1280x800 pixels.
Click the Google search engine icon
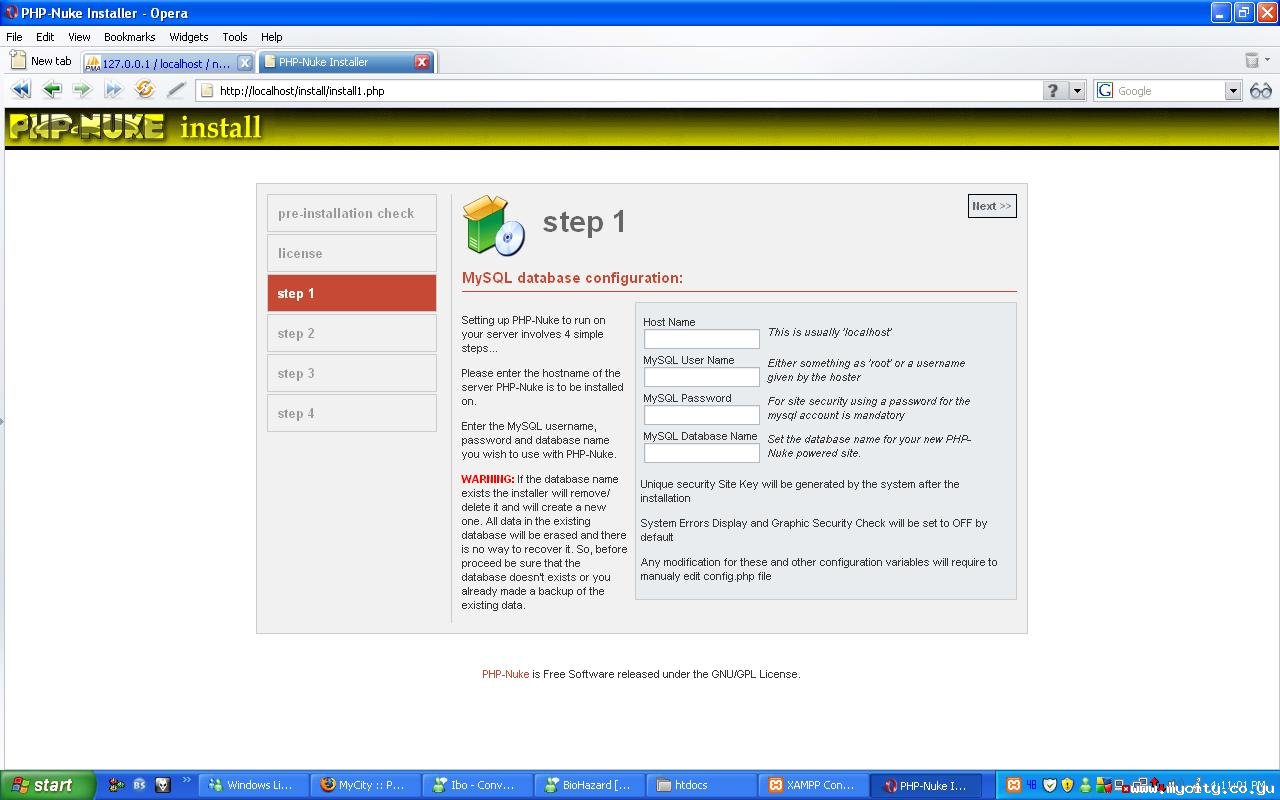pos(1105,91)
